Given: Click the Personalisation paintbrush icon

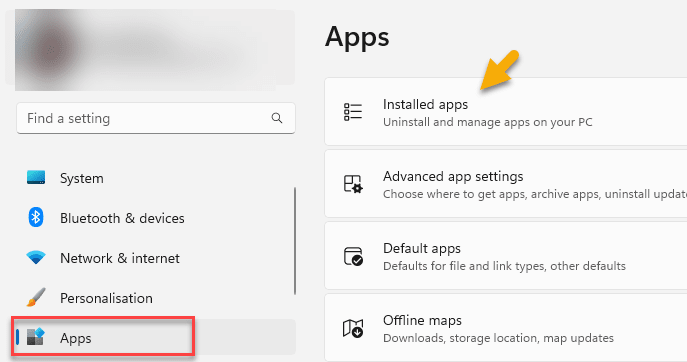Looking at the screenshot, I should pyautogui.click(x=36, y=297).
